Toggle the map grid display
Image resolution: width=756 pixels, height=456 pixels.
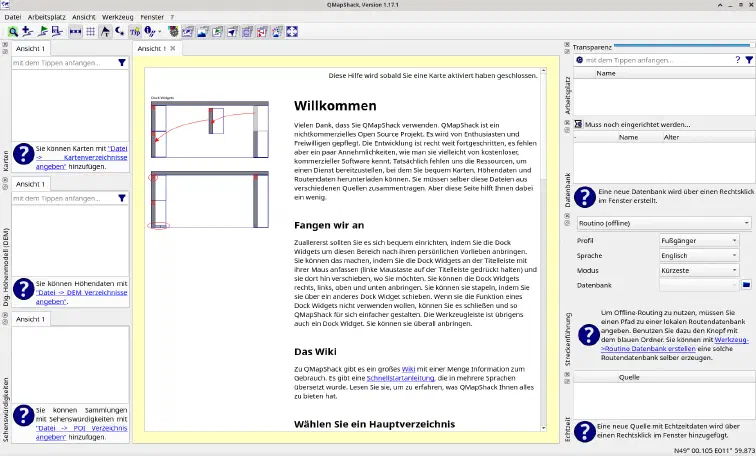coord(90,32)
